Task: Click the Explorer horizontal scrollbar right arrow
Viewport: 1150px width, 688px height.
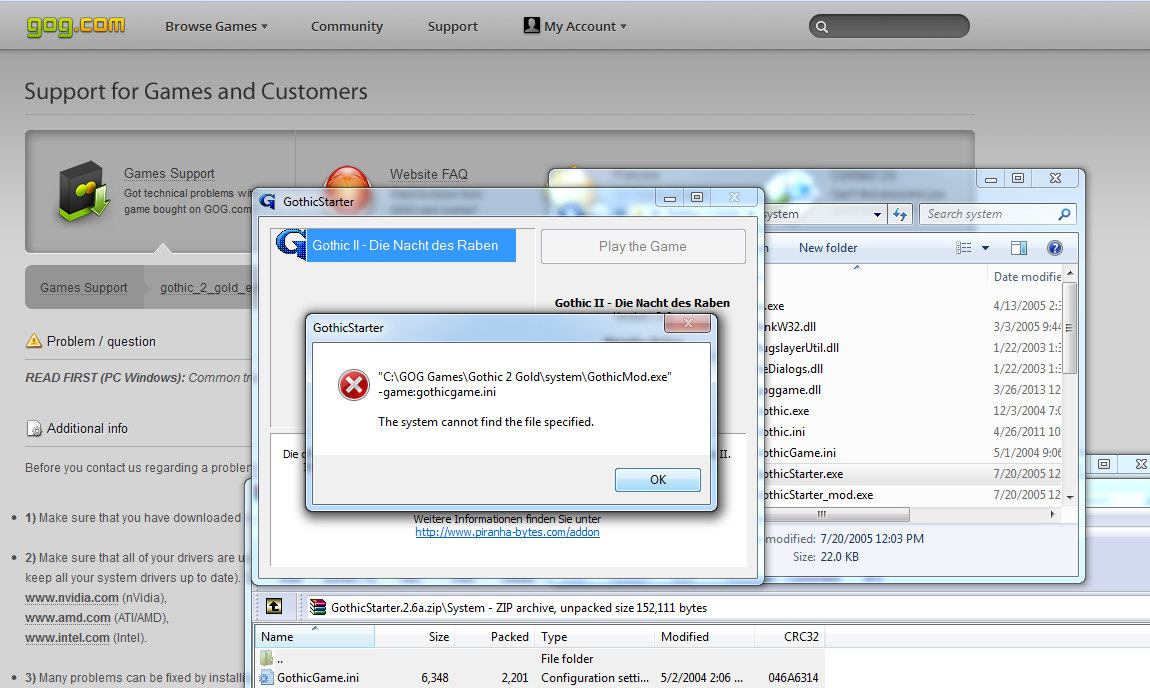Action: click(1052, 514)
